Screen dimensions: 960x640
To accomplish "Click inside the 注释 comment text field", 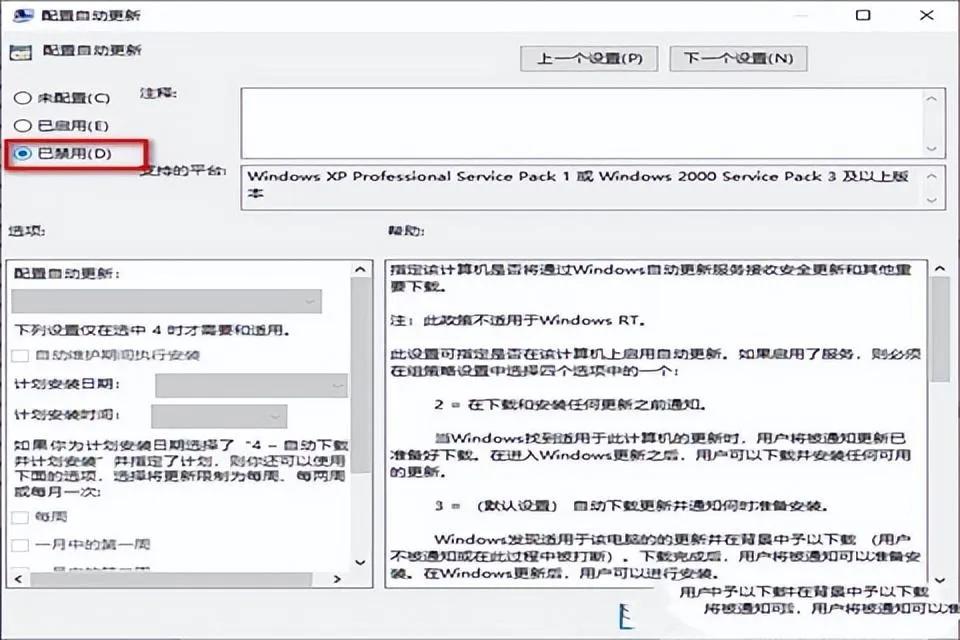I will click(580, 122).
